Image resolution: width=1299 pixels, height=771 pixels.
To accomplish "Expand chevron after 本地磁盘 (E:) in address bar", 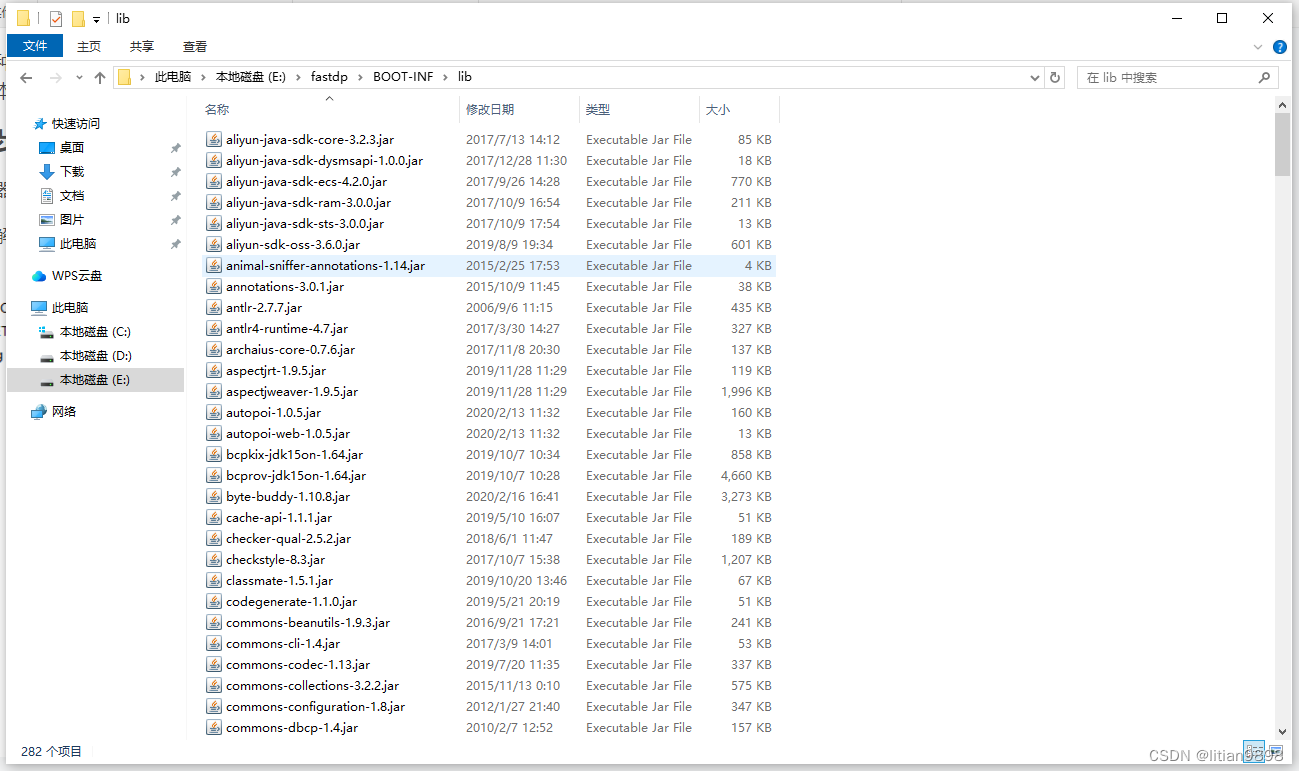I will click(x=297, y=77).
